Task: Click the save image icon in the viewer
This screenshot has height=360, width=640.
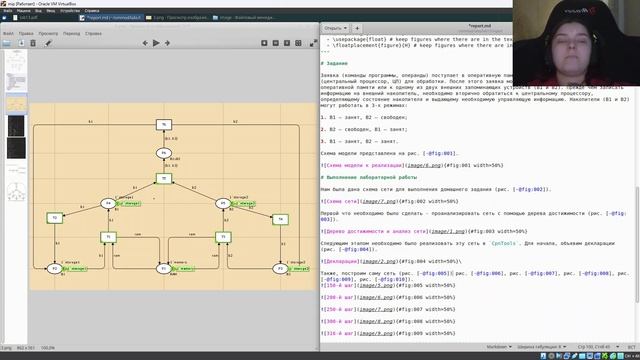Action: click(x=21, y=43)
